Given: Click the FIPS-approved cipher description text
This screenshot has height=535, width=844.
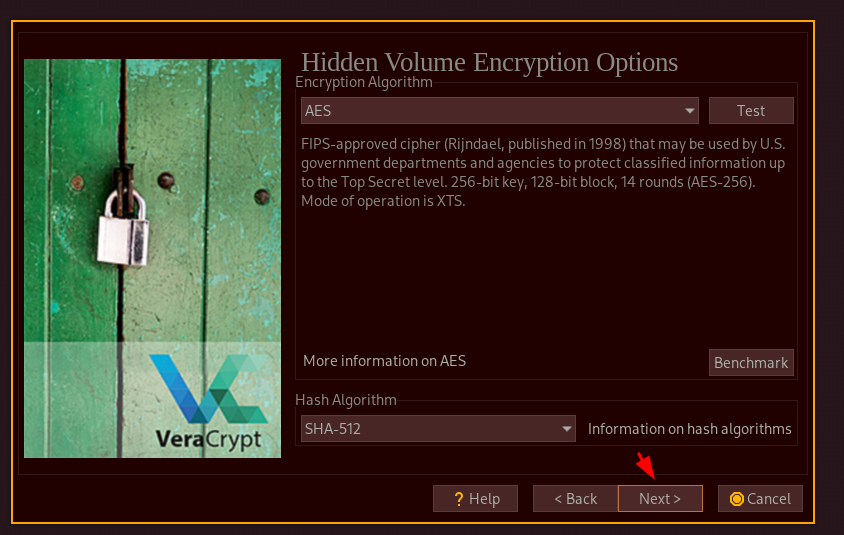Looking at the screenshot, I should (x=543, y=173).
